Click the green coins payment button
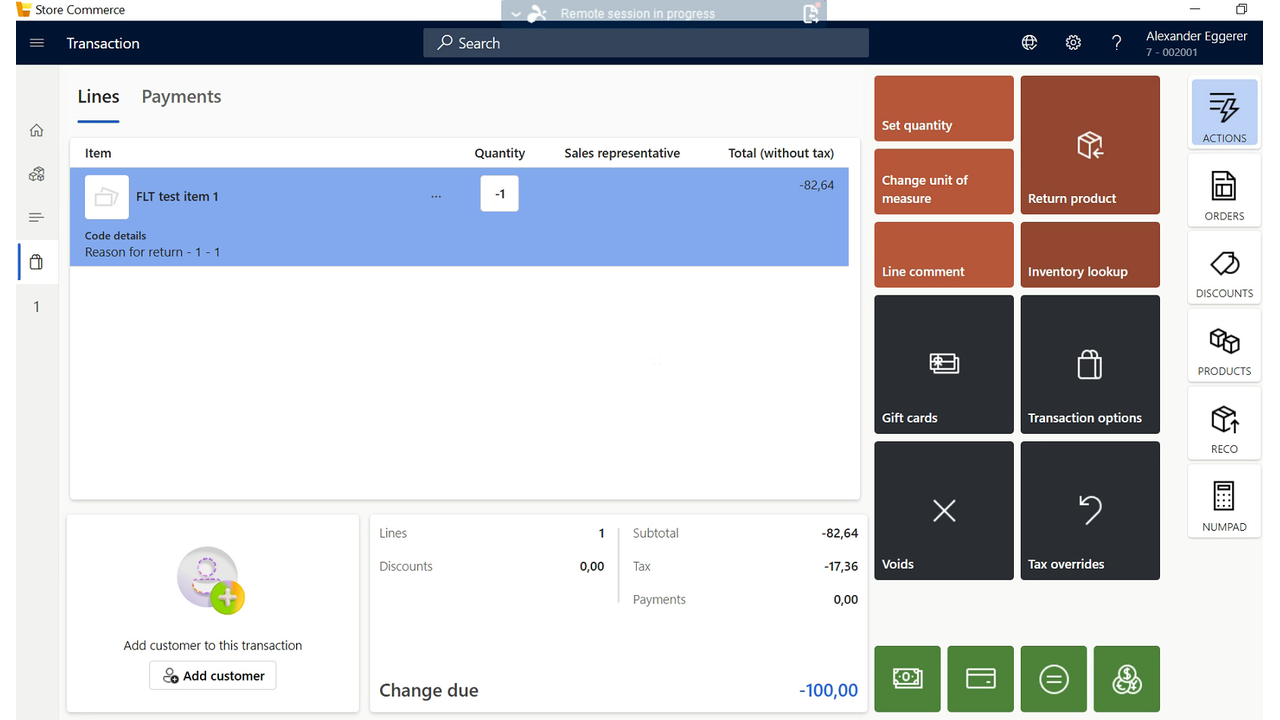1280x720 pixels. (x=1126, y=679)
